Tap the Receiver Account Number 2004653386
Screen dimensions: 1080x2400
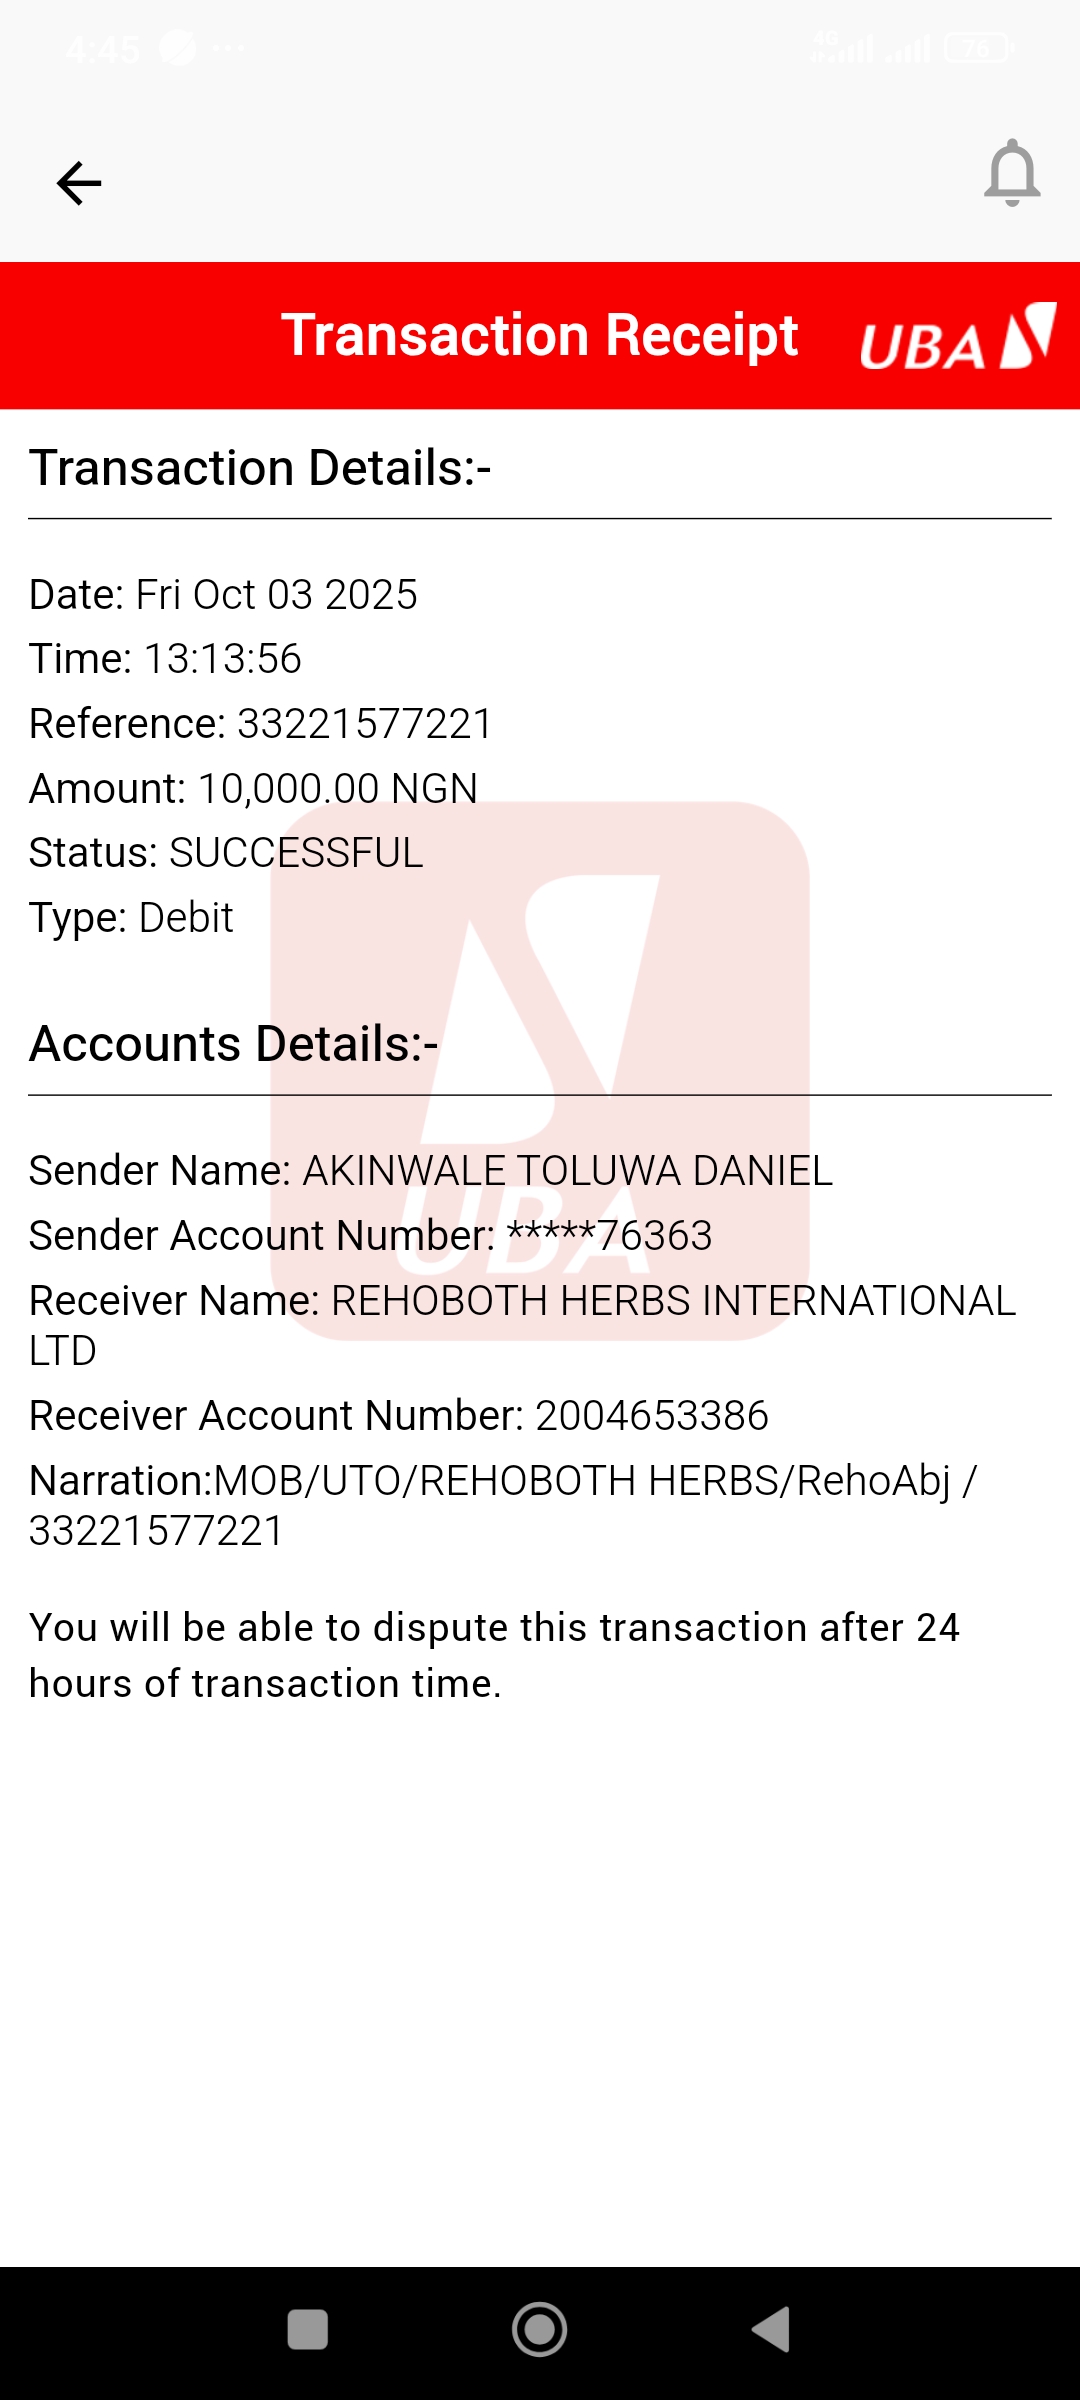(651, 1416)
